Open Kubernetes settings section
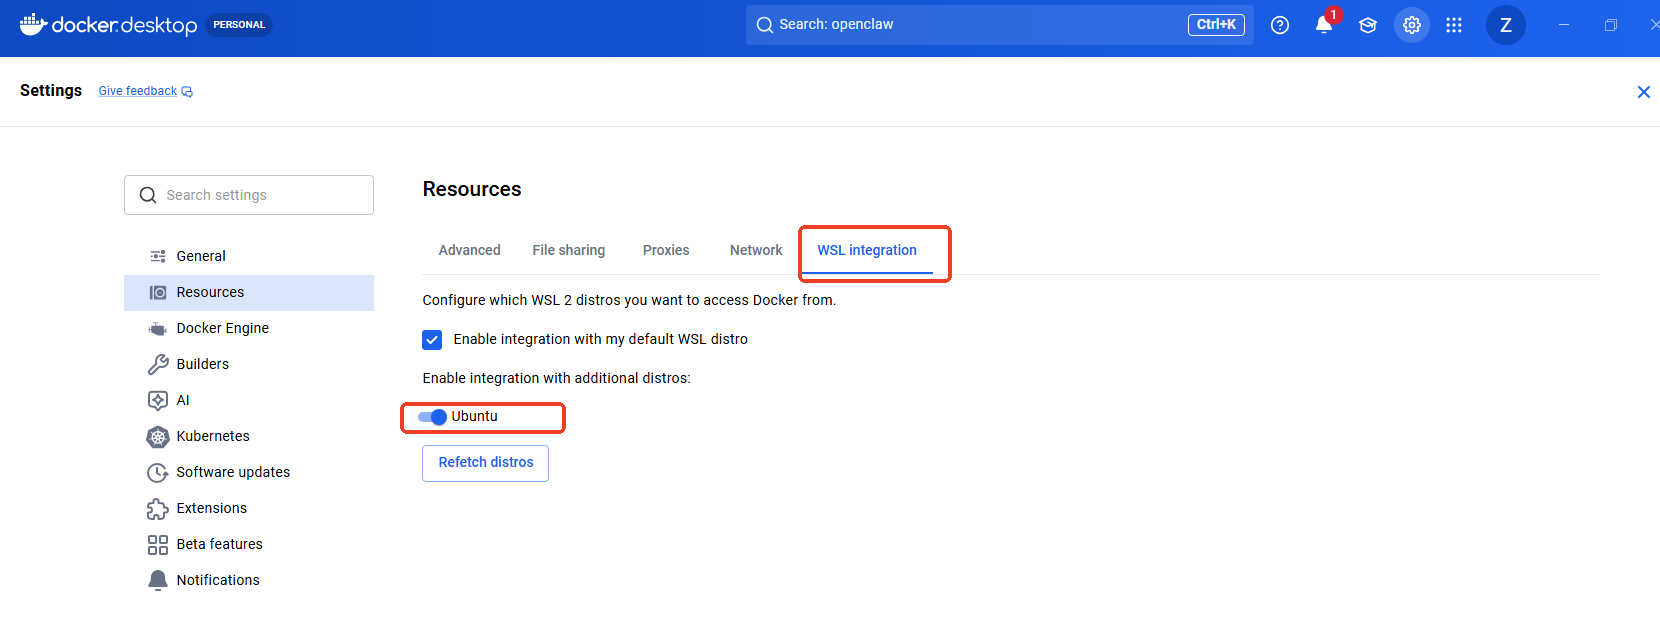Viewport: 1660px width, 623px height. (249, 436)
